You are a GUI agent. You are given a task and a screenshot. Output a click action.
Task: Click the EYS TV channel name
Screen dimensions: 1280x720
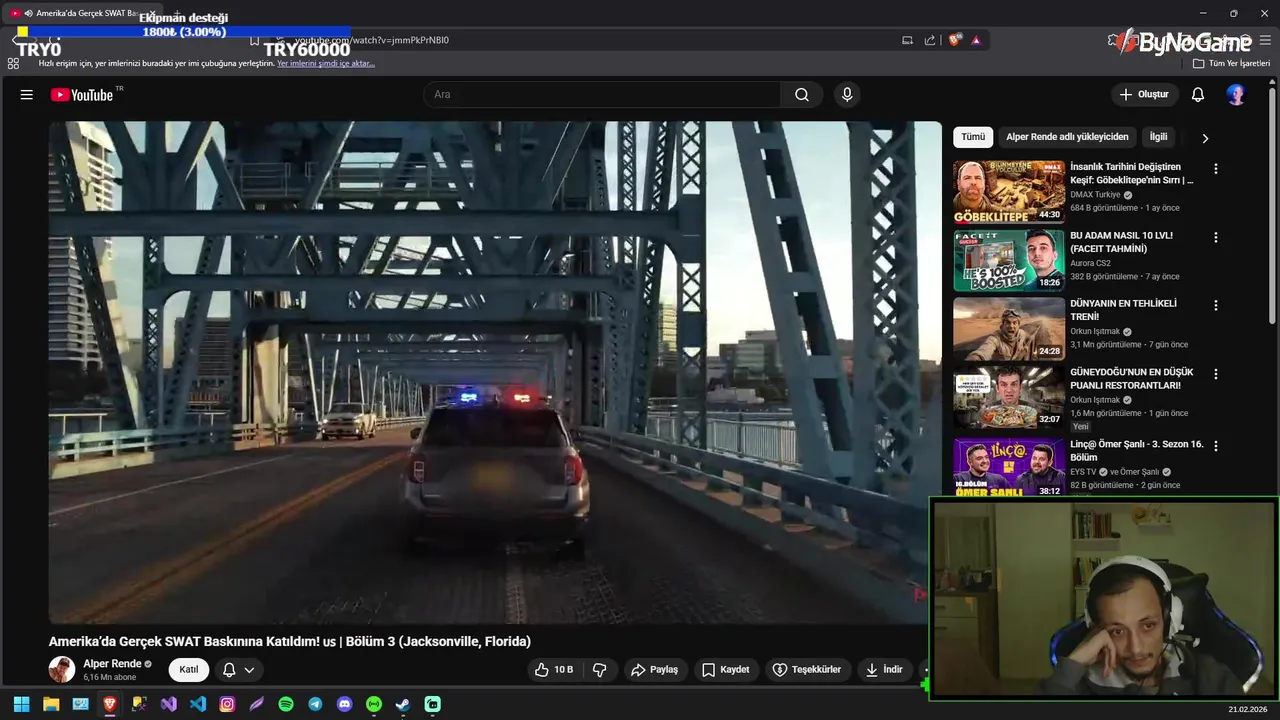click(1084, 472)
